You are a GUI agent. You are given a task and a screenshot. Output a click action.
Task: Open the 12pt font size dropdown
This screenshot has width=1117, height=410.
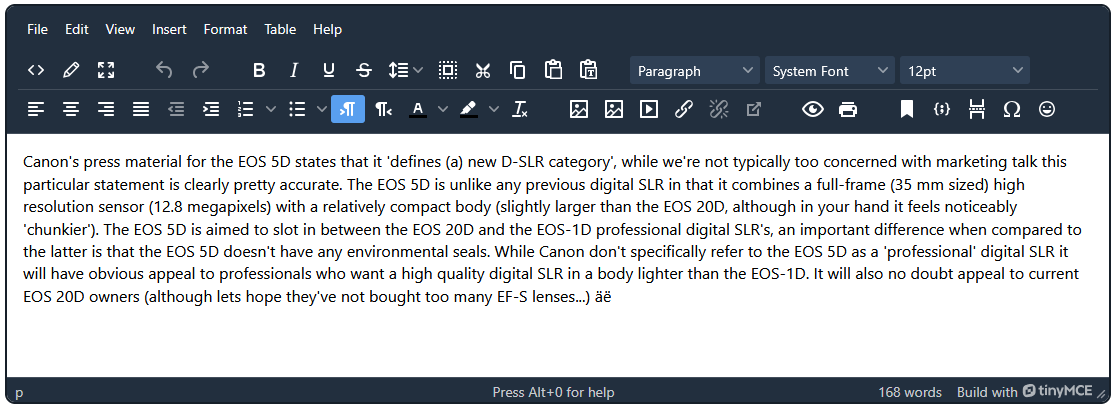pyautogui.click(x=965, y=71)
